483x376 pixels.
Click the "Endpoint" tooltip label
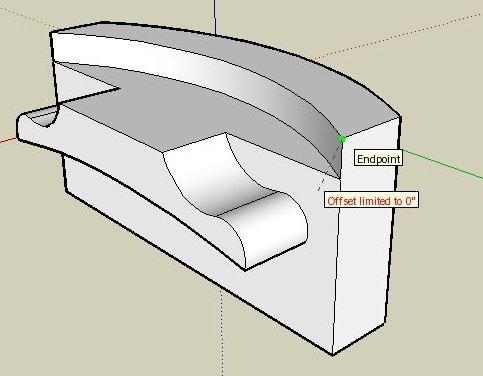pos(378,159)
